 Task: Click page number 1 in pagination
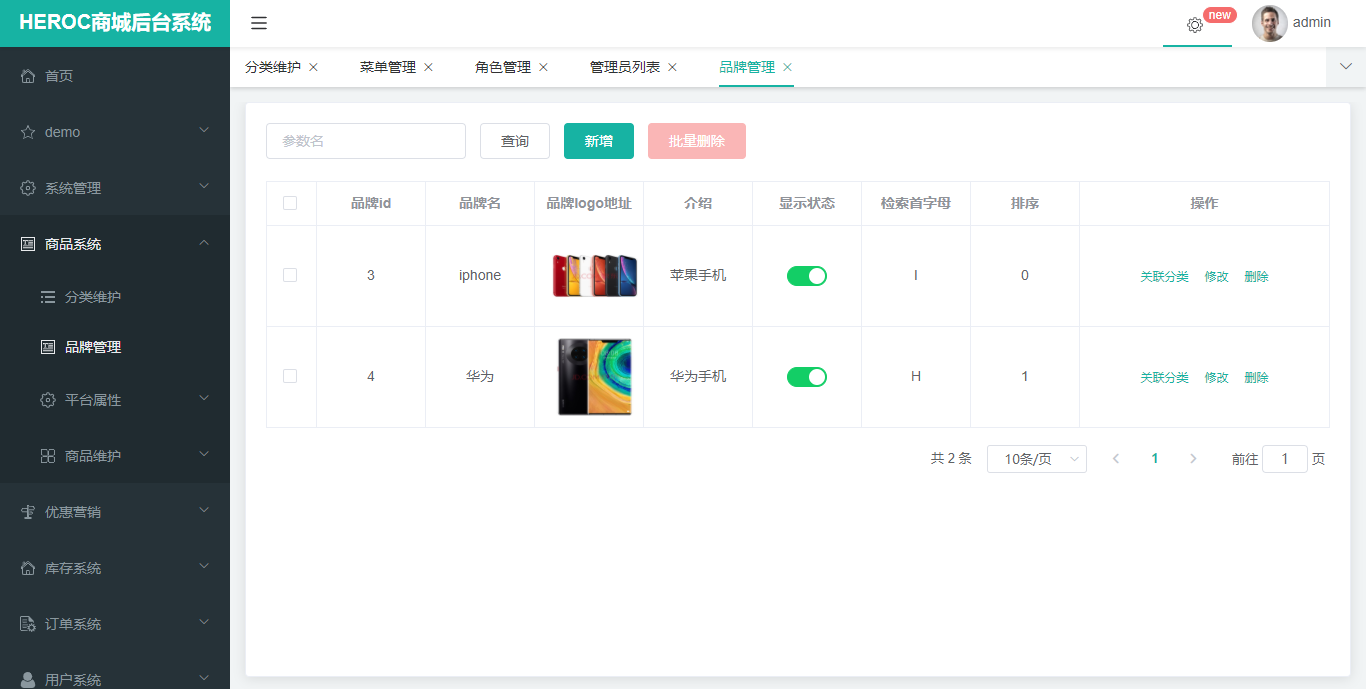1155,459
